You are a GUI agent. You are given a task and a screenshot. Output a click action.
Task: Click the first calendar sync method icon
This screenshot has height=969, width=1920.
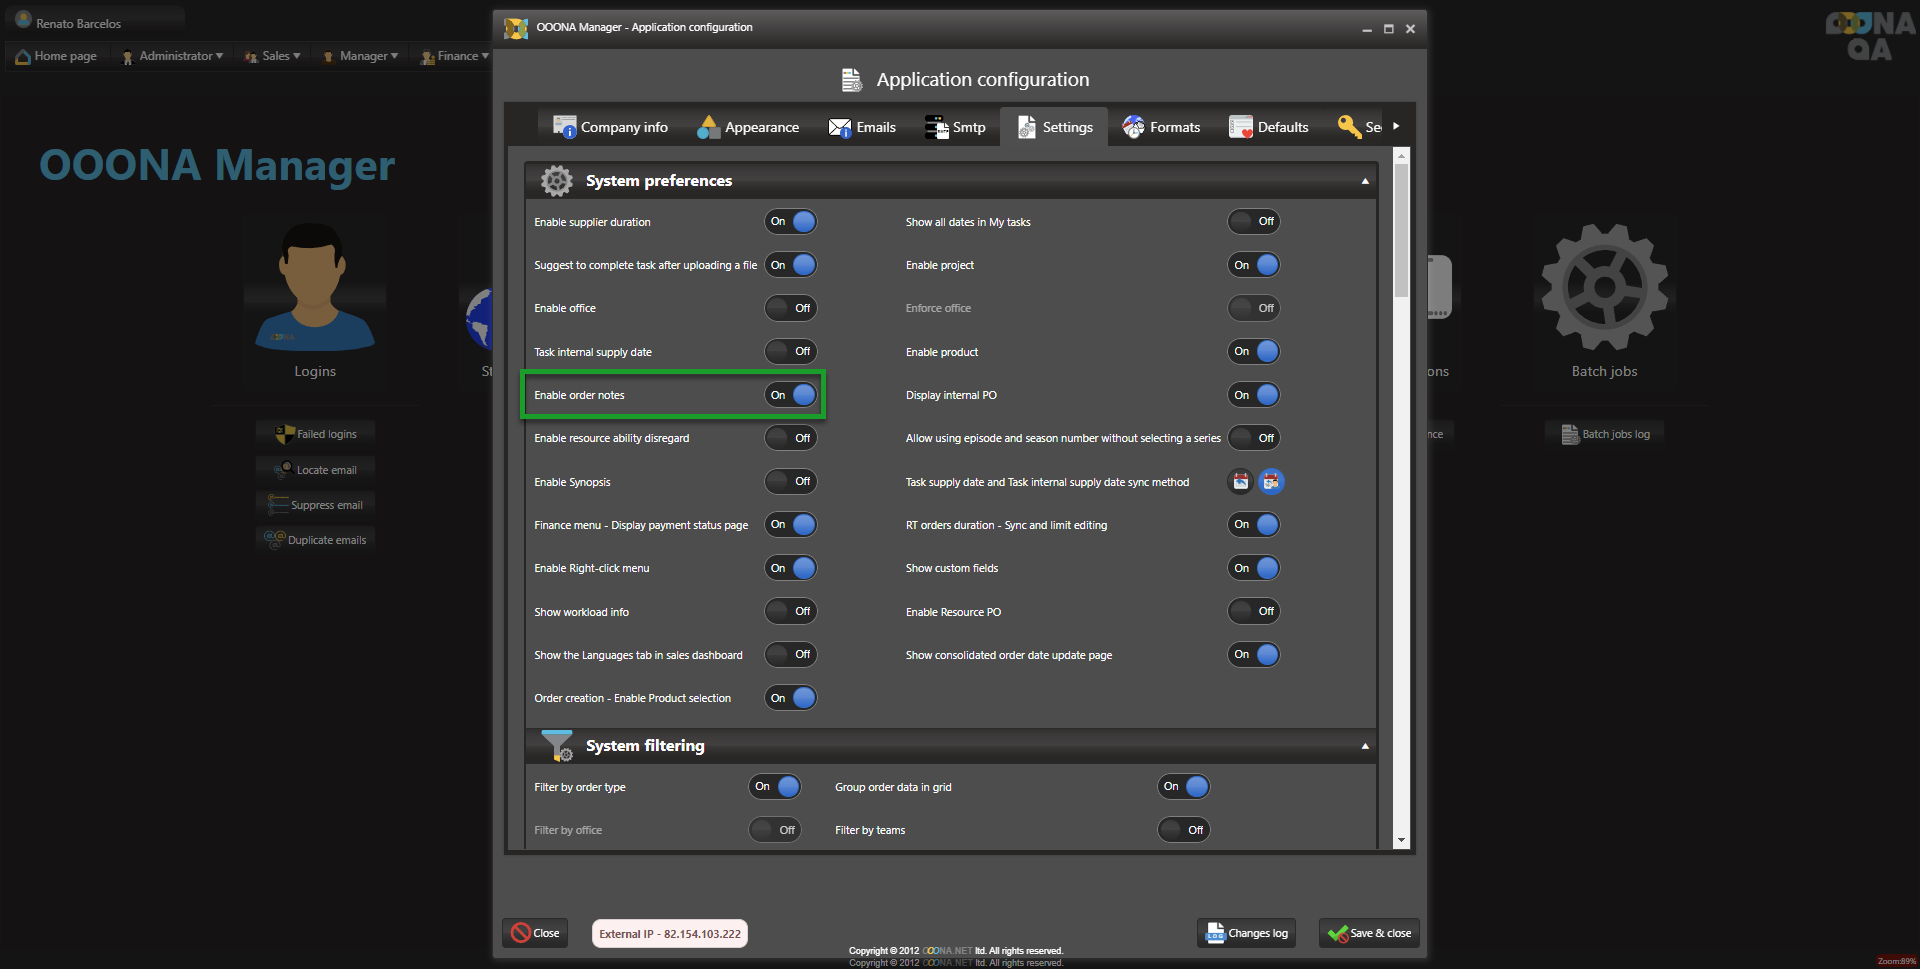pyautogui.click(x=1240, y=482)
